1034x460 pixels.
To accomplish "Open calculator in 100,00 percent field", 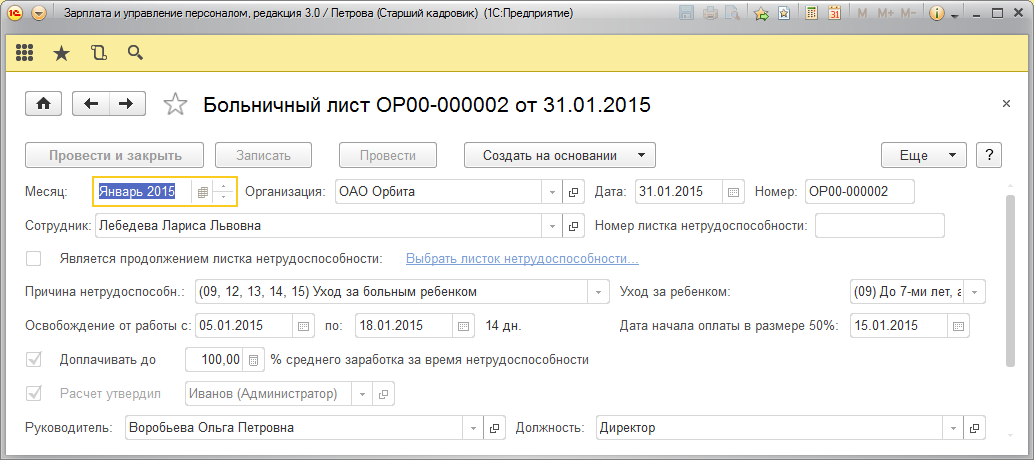I will 254,360.
